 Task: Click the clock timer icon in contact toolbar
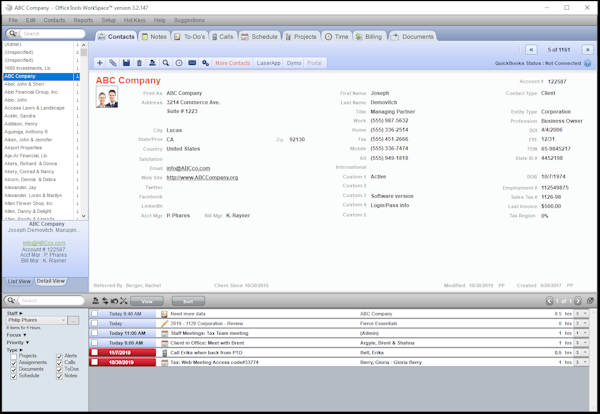tap(179, 63)
